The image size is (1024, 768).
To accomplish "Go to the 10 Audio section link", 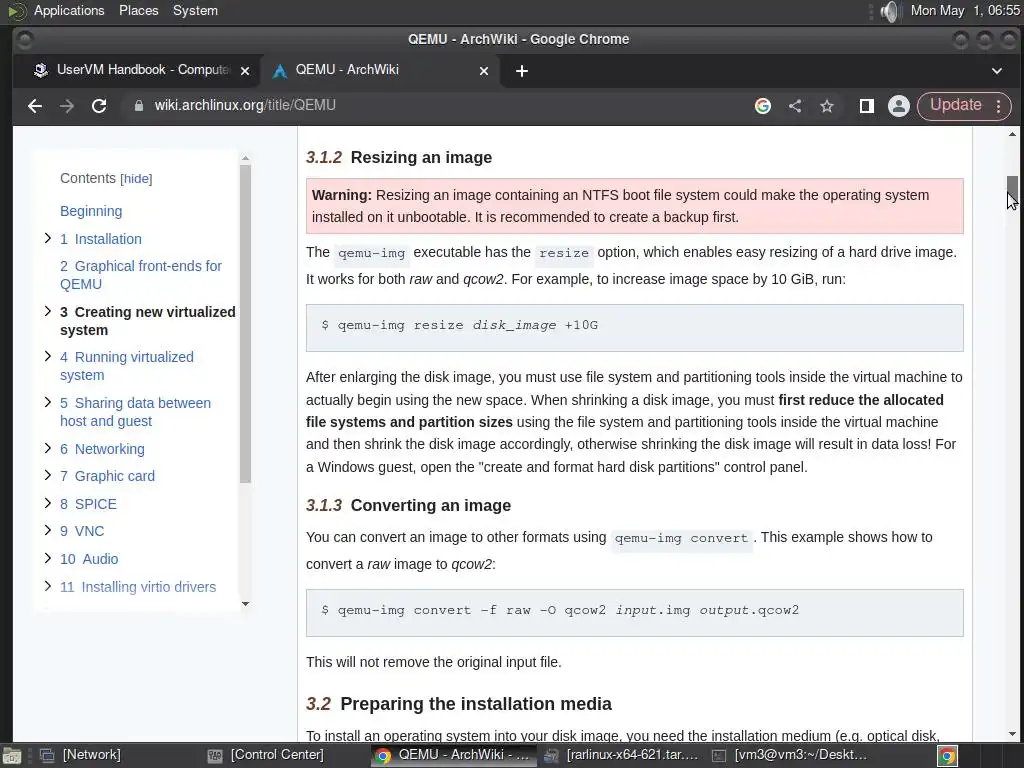I will coord(89,559).
